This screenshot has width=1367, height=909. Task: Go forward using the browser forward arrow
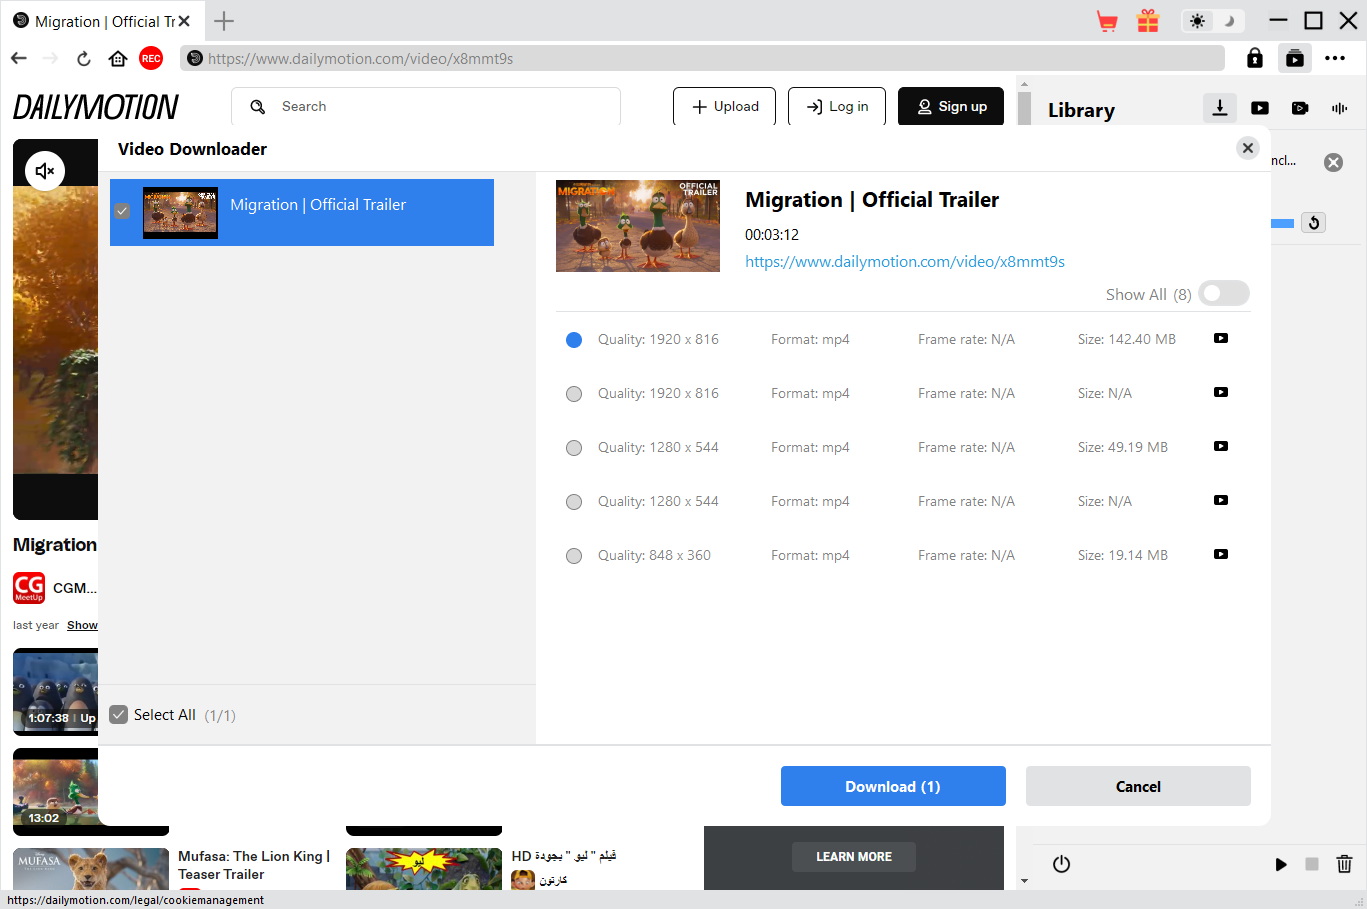(x=51, y=58)
